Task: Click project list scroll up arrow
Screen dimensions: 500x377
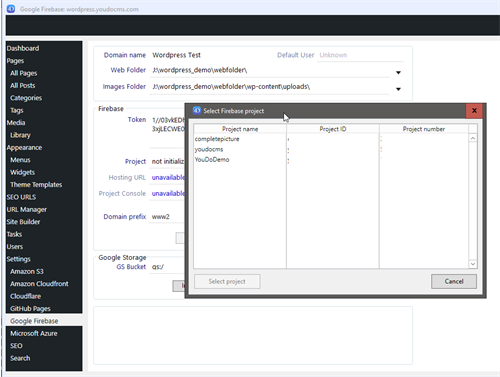Action: [473, 138]
